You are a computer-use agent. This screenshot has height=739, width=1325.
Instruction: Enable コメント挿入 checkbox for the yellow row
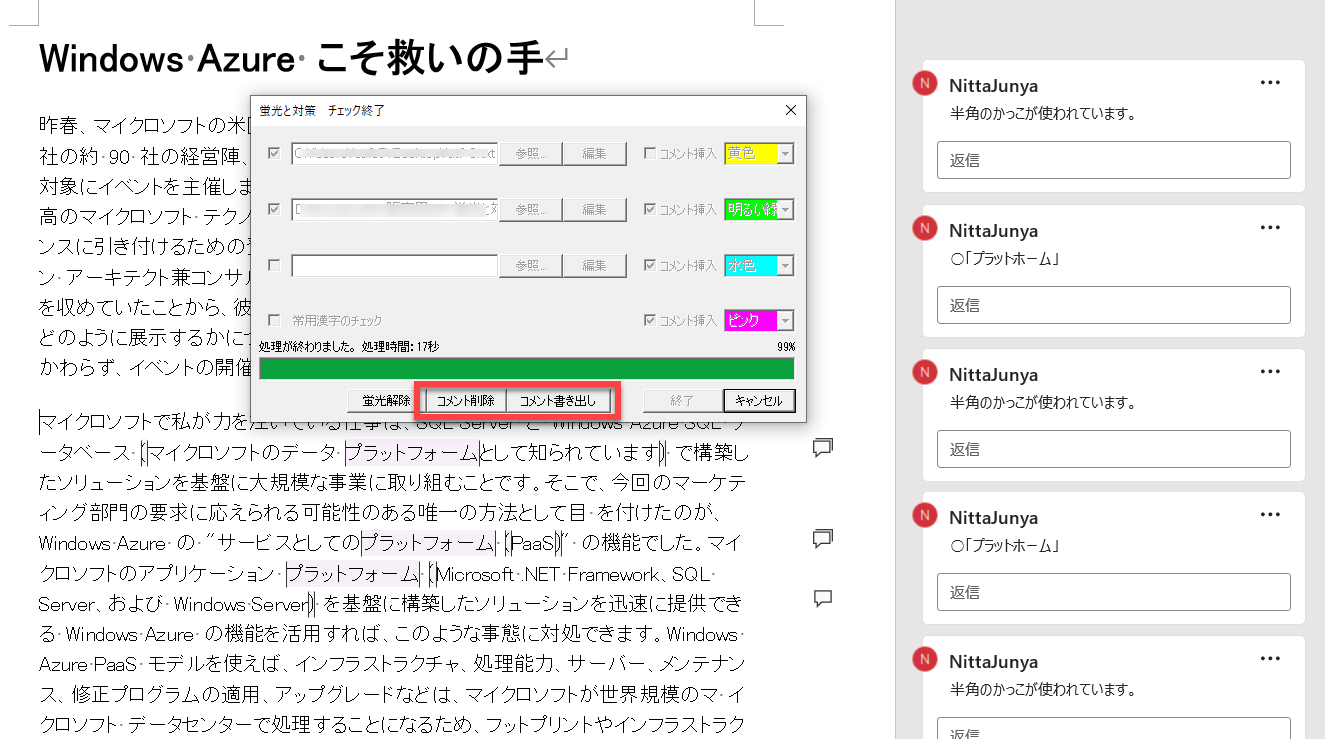[651, 154]
